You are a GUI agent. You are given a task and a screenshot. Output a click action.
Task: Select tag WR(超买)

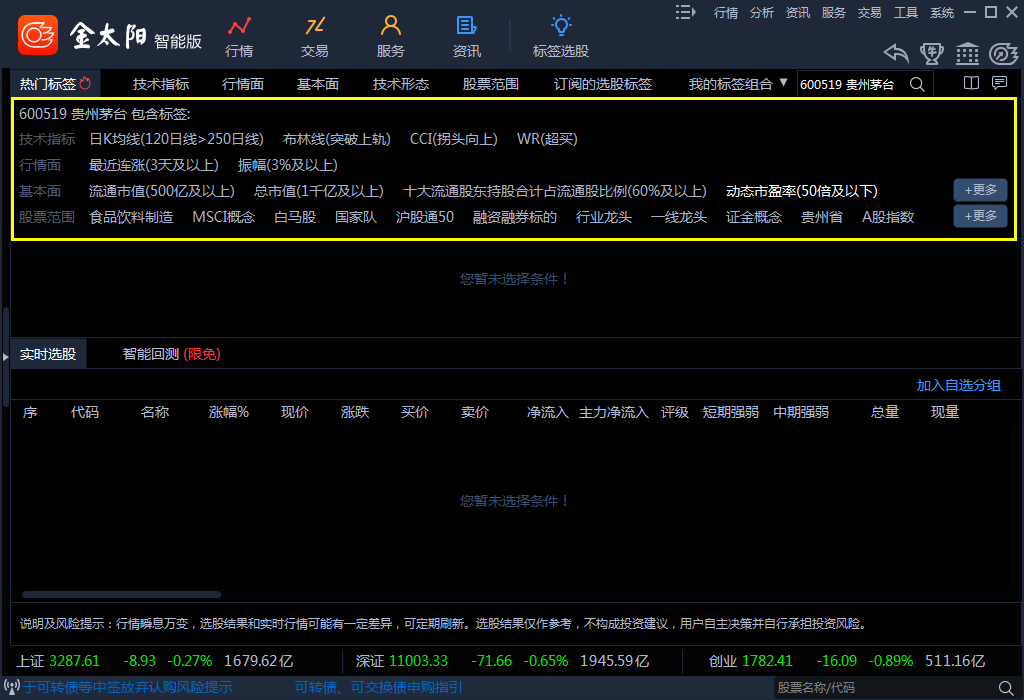[547, 139]
